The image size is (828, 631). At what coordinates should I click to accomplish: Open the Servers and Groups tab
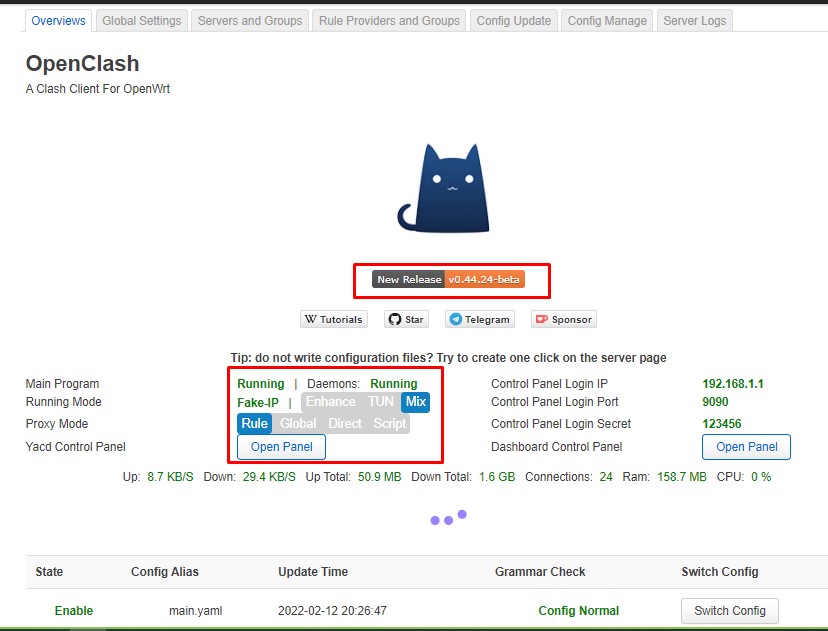pos(250,21)
